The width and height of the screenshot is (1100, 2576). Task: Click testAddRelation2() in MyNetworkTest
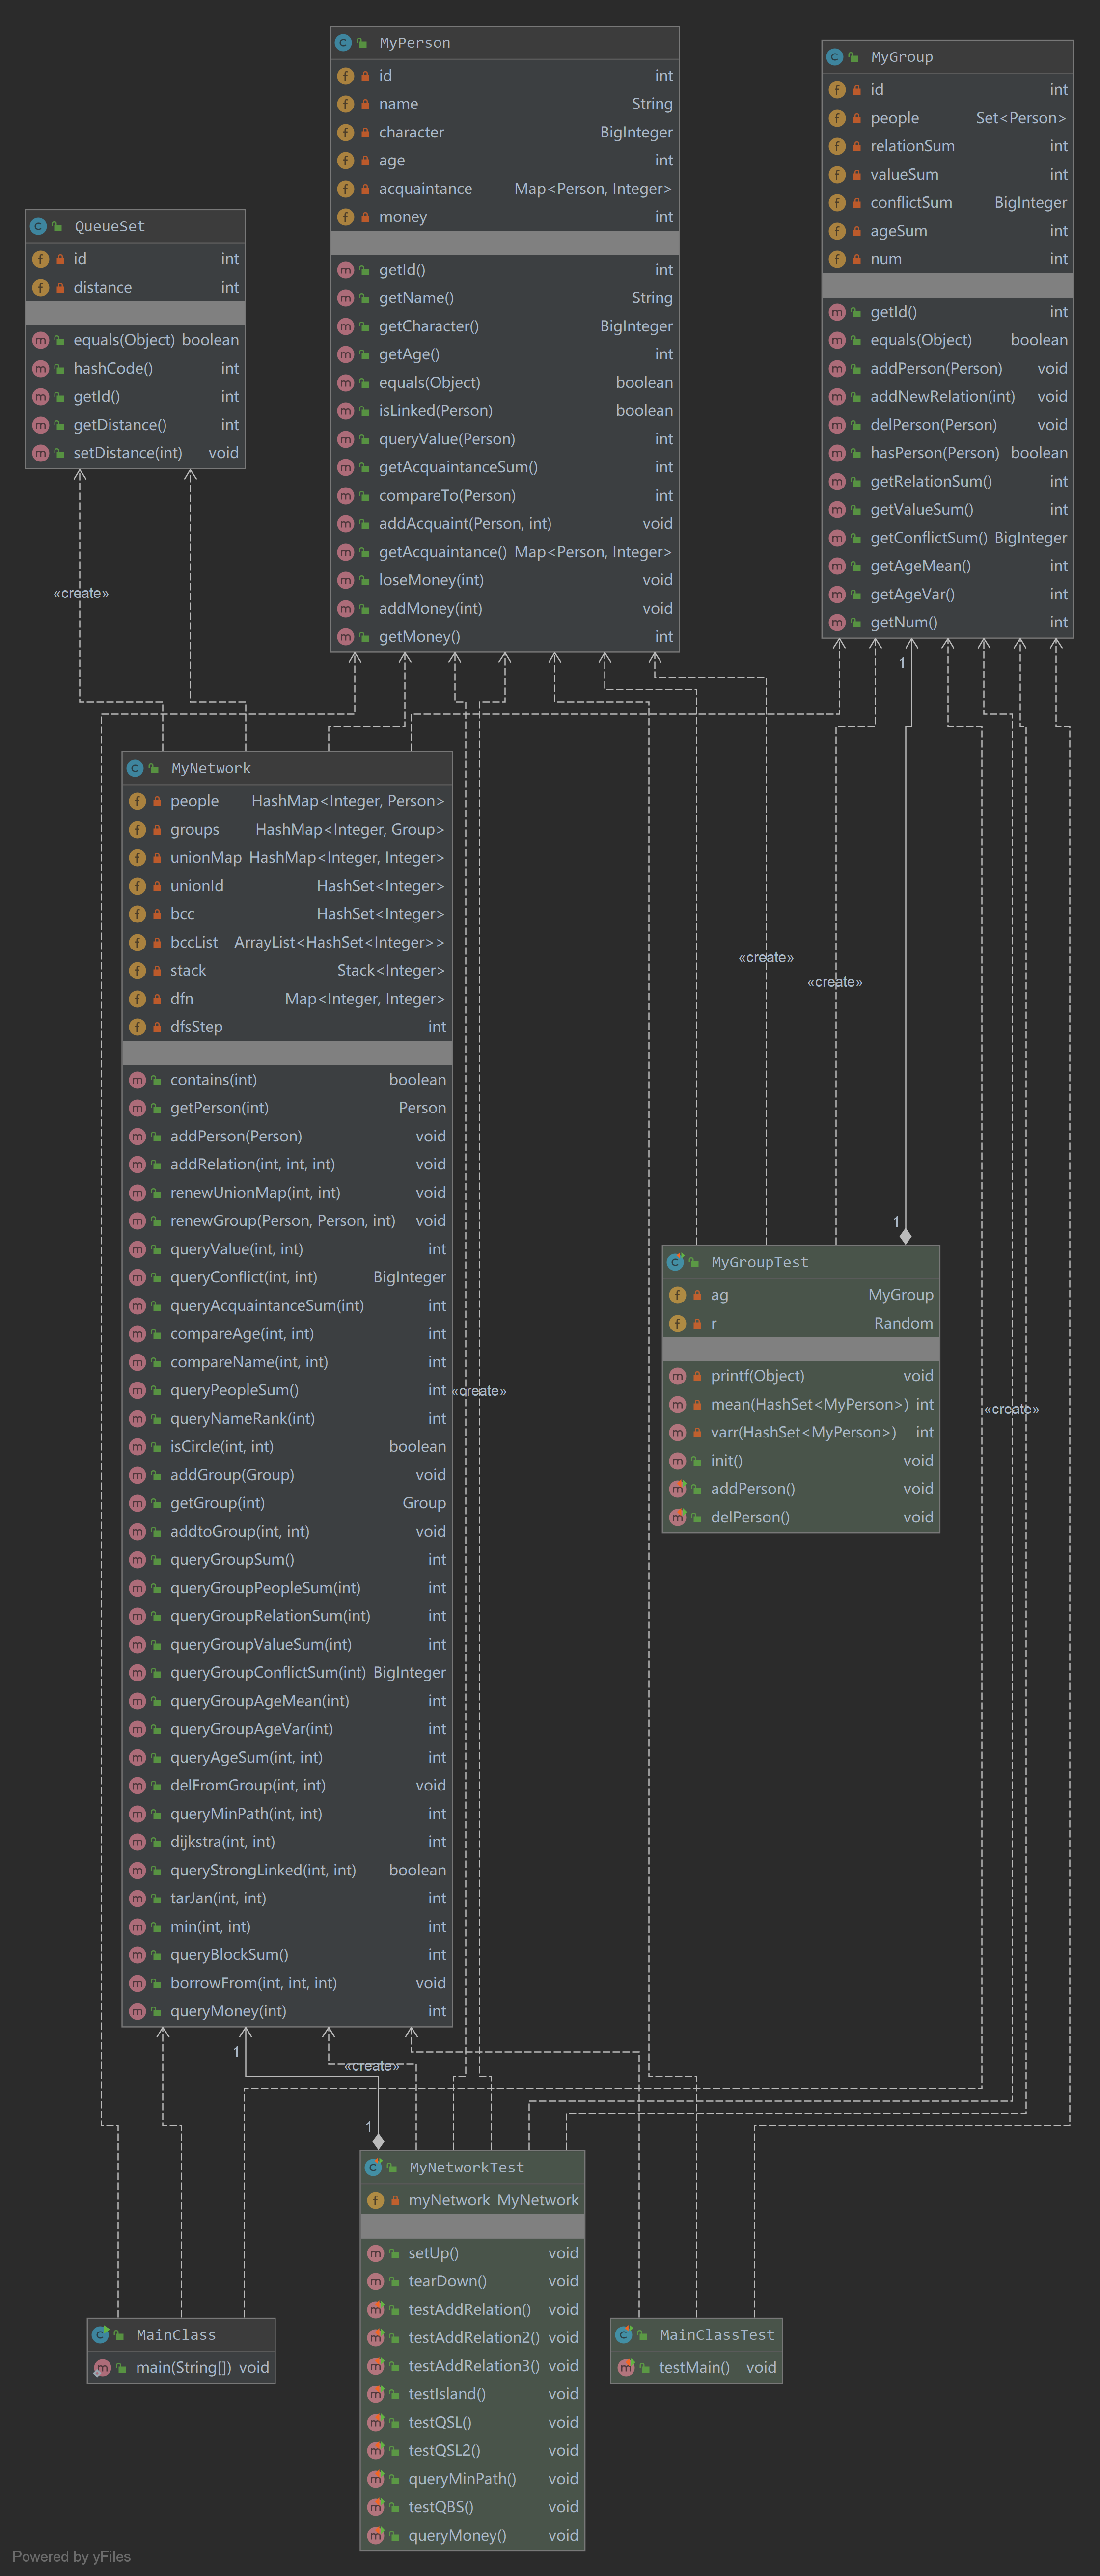click(473, 2338)
